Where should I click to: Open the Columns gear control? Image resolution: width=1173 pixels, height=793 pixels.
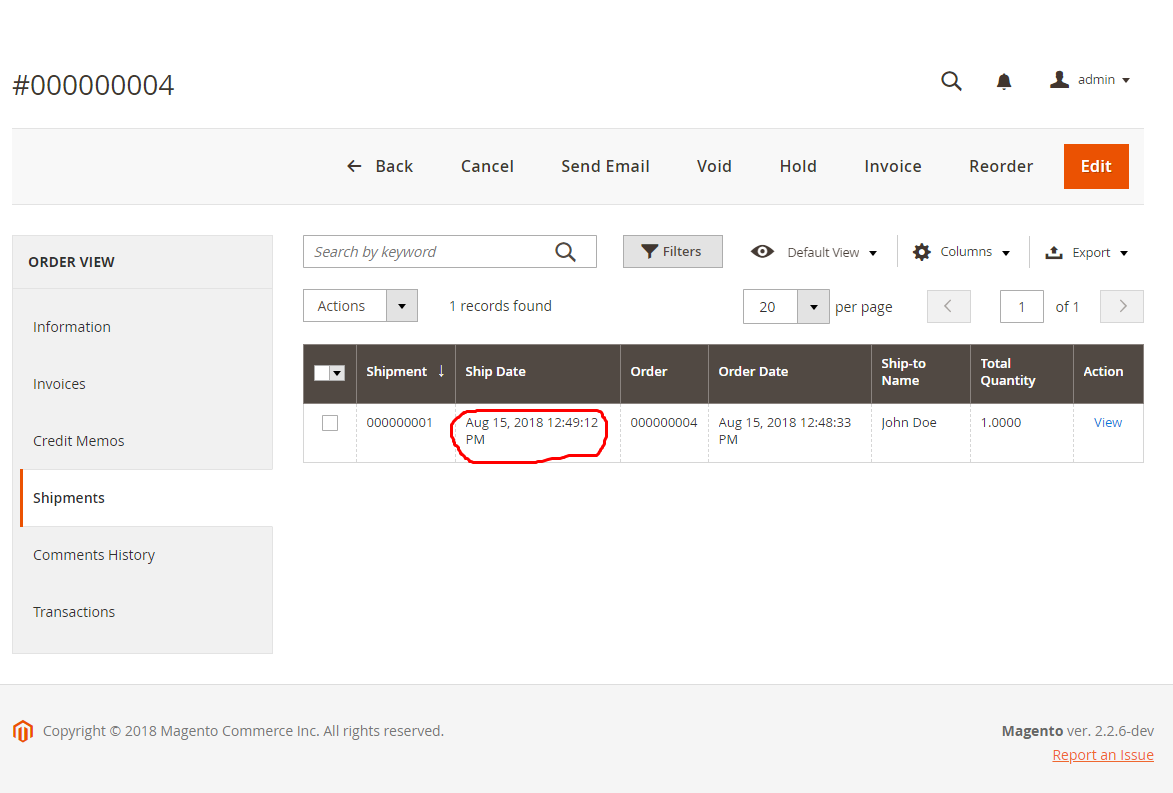tap(921, 252)
